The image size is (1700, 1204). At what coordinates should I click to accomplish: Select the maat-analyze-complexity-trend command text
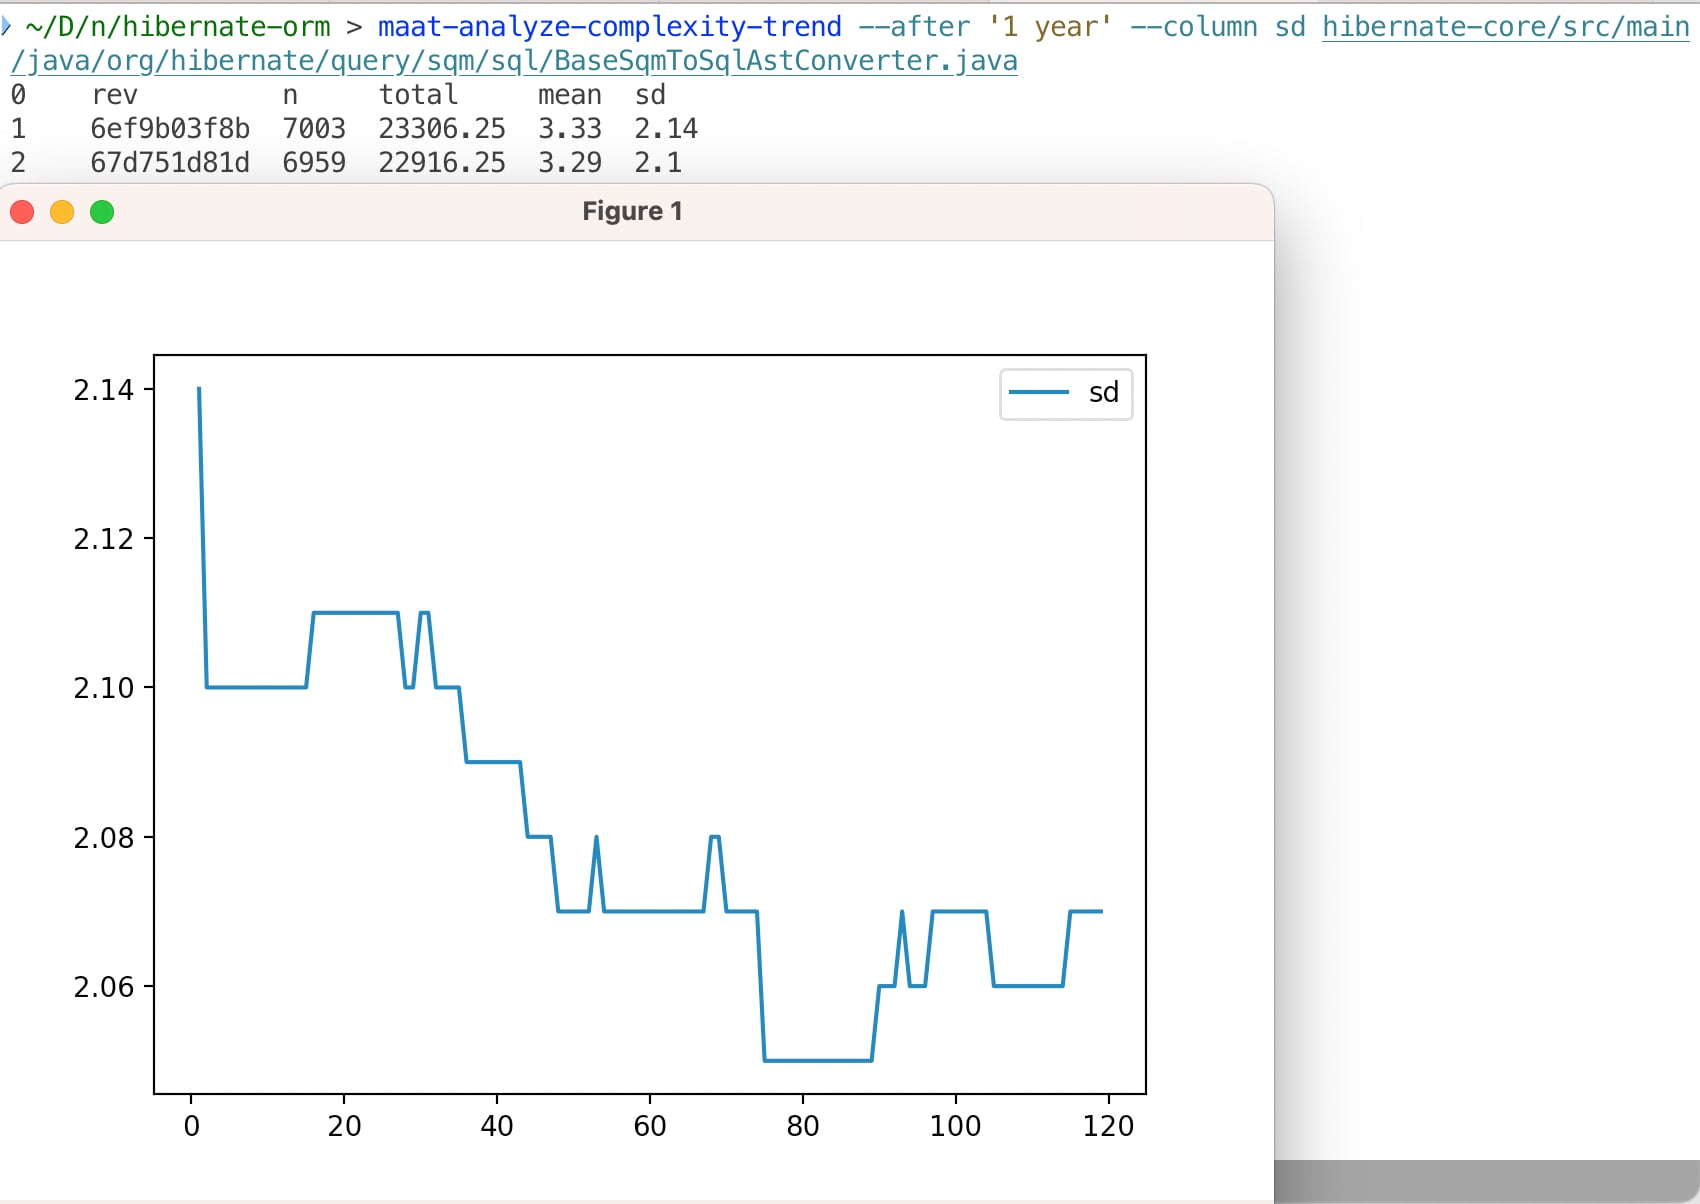click(610, 27)
